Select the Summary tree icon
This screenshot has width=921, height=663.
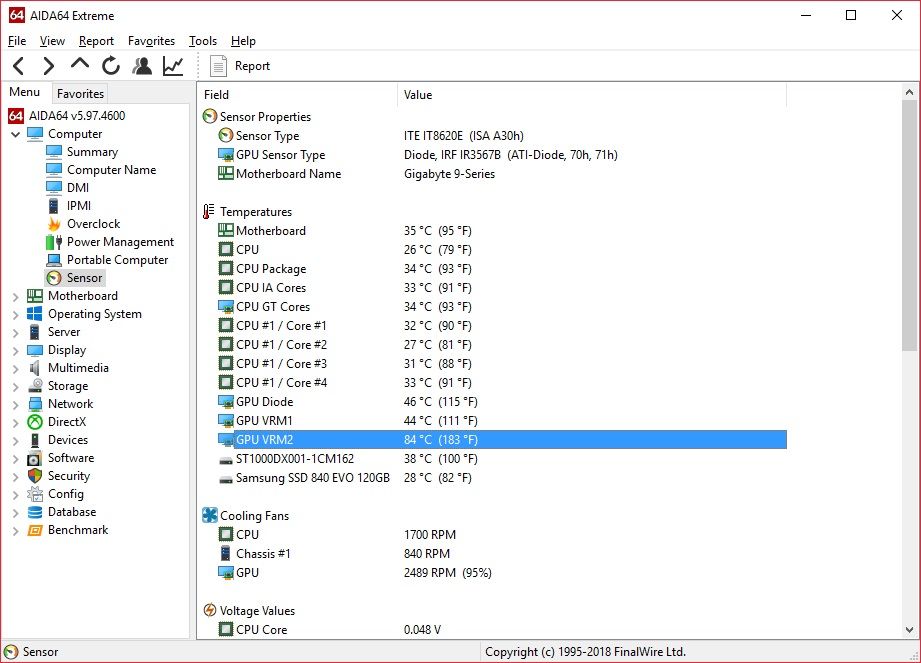[54, 152]
